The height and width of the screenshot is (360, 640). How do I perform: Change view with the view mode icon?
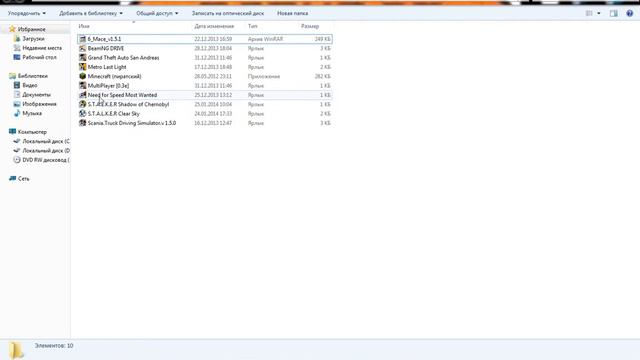589,13
